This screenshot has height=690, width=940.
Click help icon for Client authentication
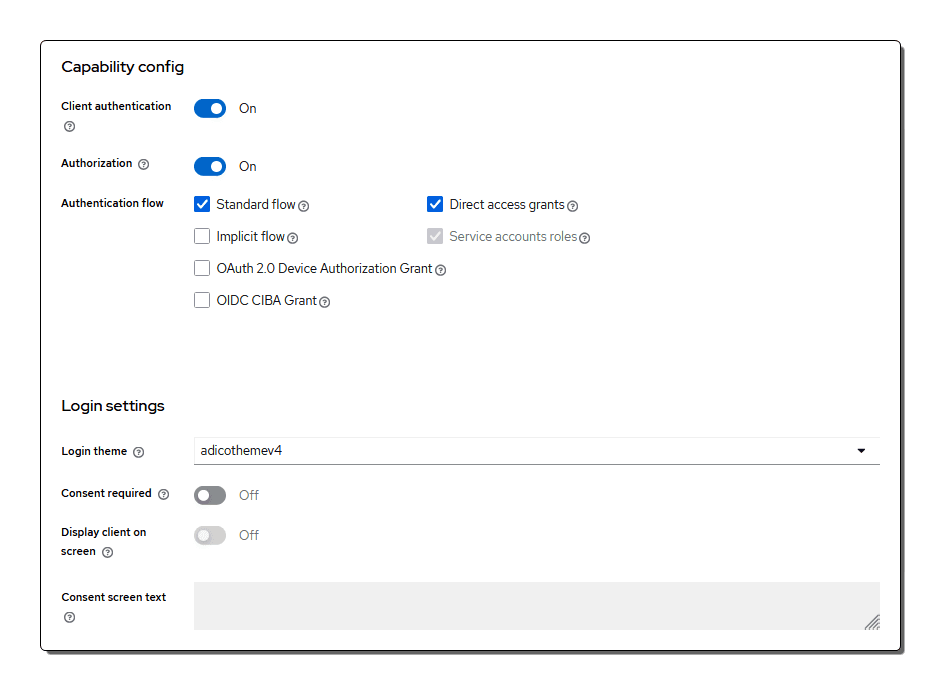(x=70, y=127)
